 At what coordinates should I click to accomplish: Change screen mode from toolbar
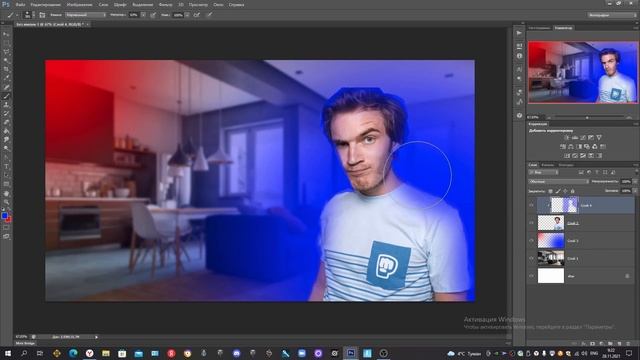click(x=6, y=236)
